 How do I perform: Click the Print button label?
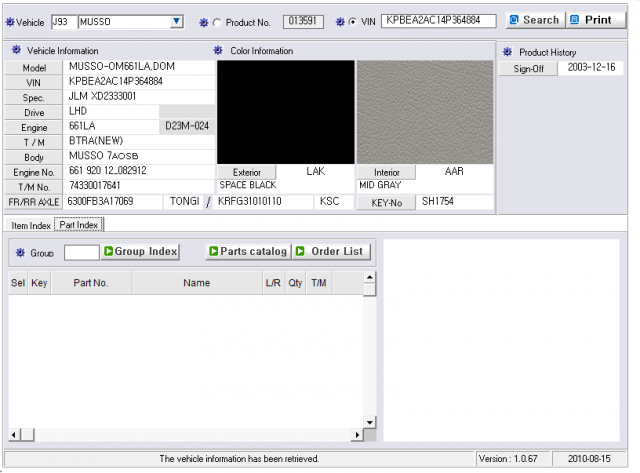click(x=598, y=20)
